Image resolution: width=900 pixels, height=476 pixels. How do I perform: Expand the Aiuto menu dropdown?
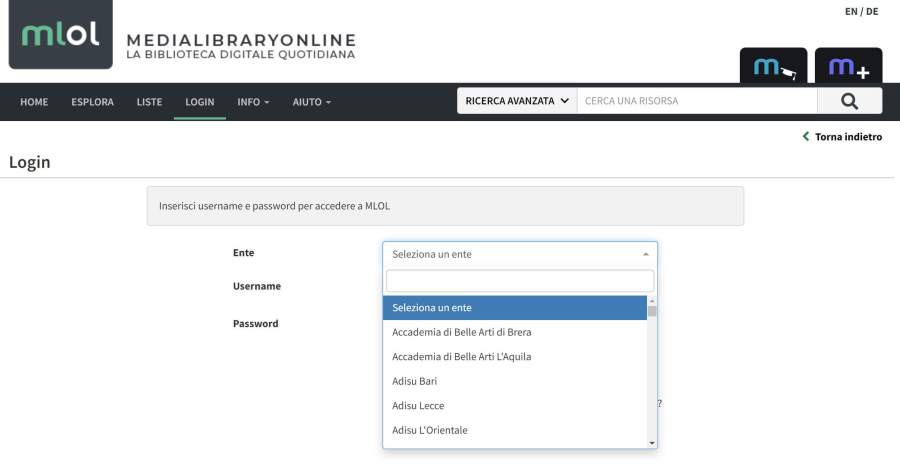311,102
